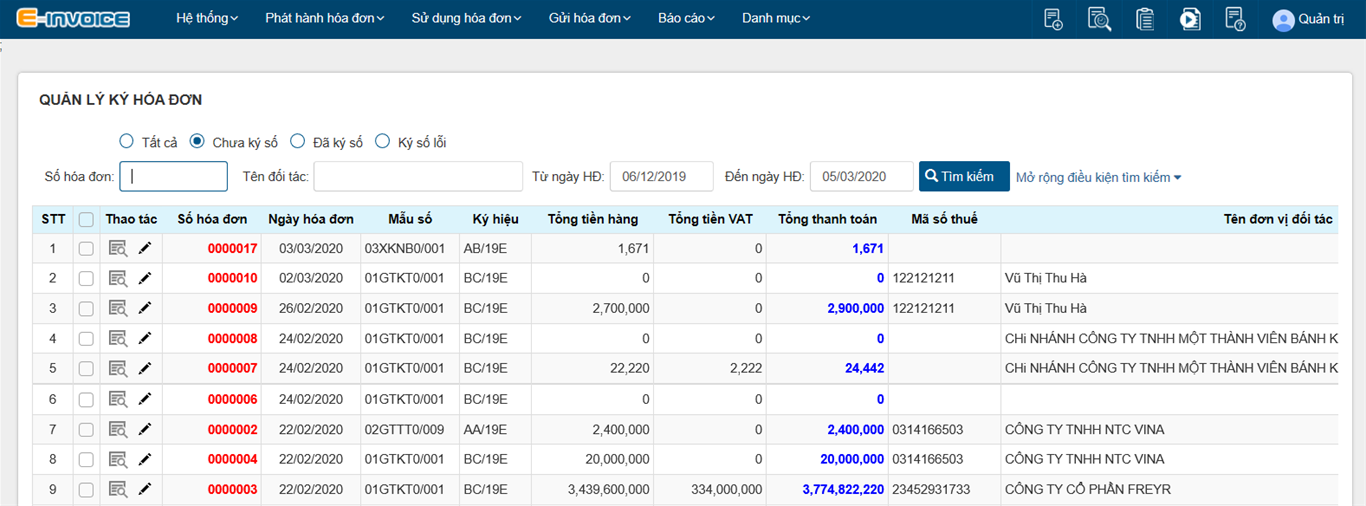Click pencil sign icon for invoice 0000009

point(145,308)
